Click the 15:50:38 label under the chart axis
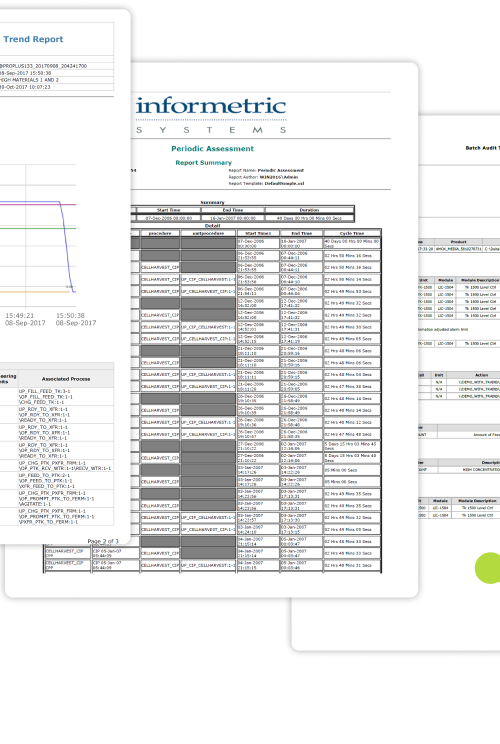 (x=70, y=316)
